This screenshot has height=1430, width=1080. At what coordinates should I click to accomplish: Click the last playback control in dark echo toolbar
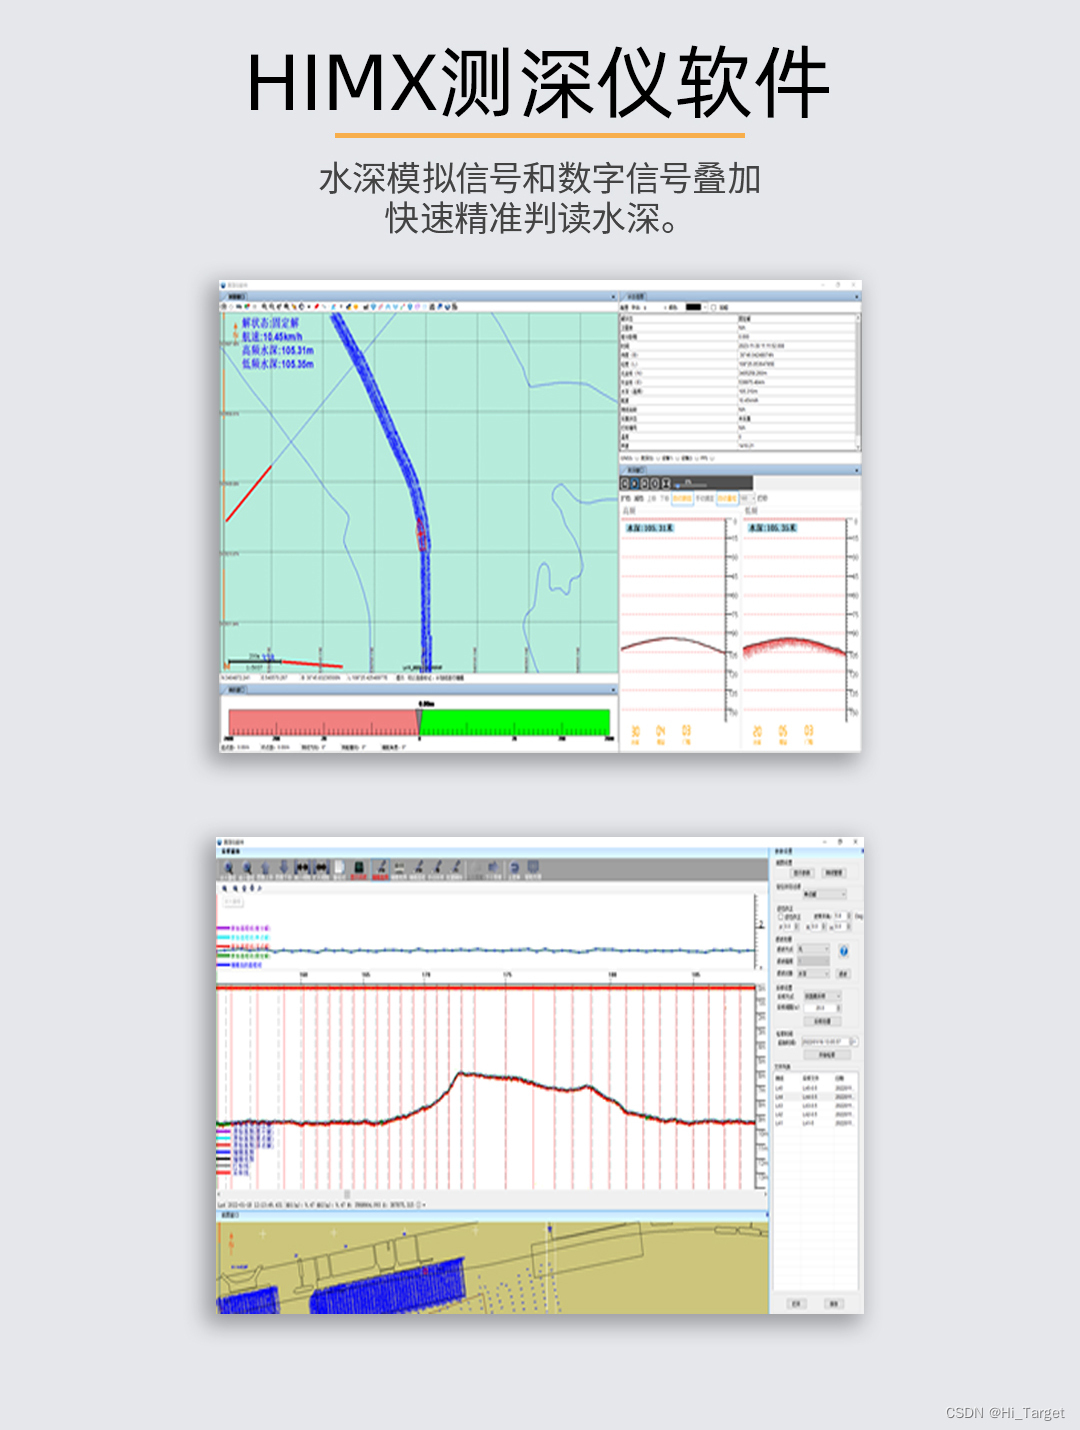click(666, 484)
